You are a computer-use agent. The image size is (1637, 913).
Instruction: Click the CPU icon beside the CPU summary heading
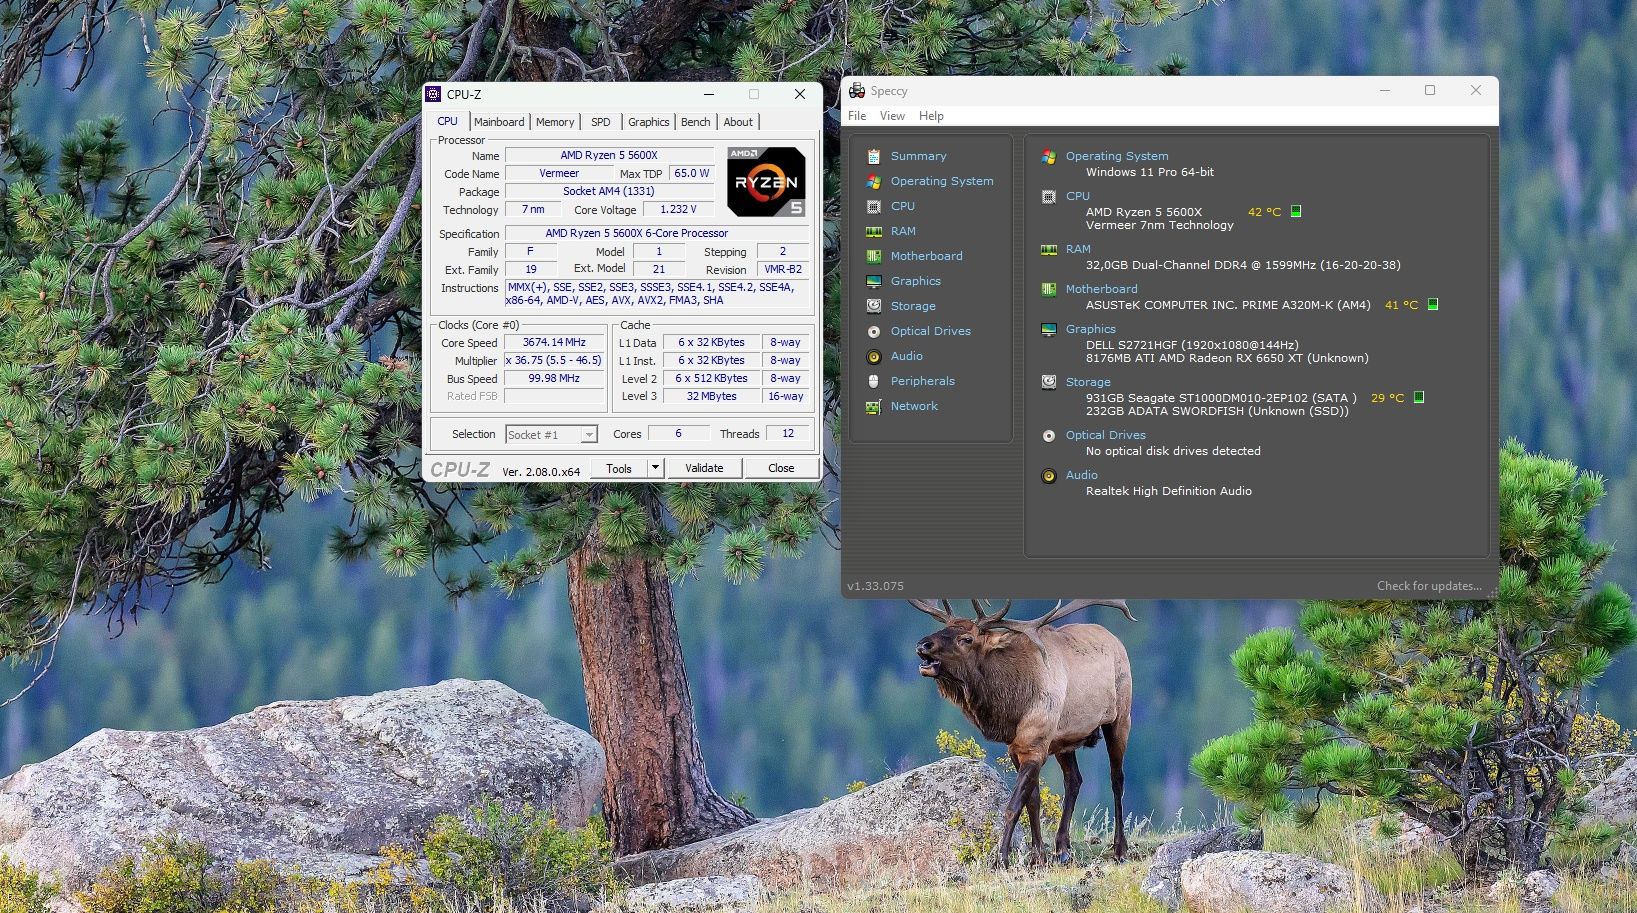(1049, 196)
